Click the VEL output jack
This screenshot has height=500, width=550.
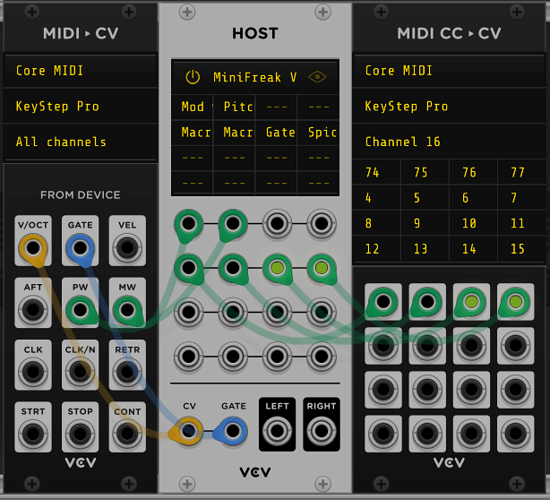(x=127, y=248)
